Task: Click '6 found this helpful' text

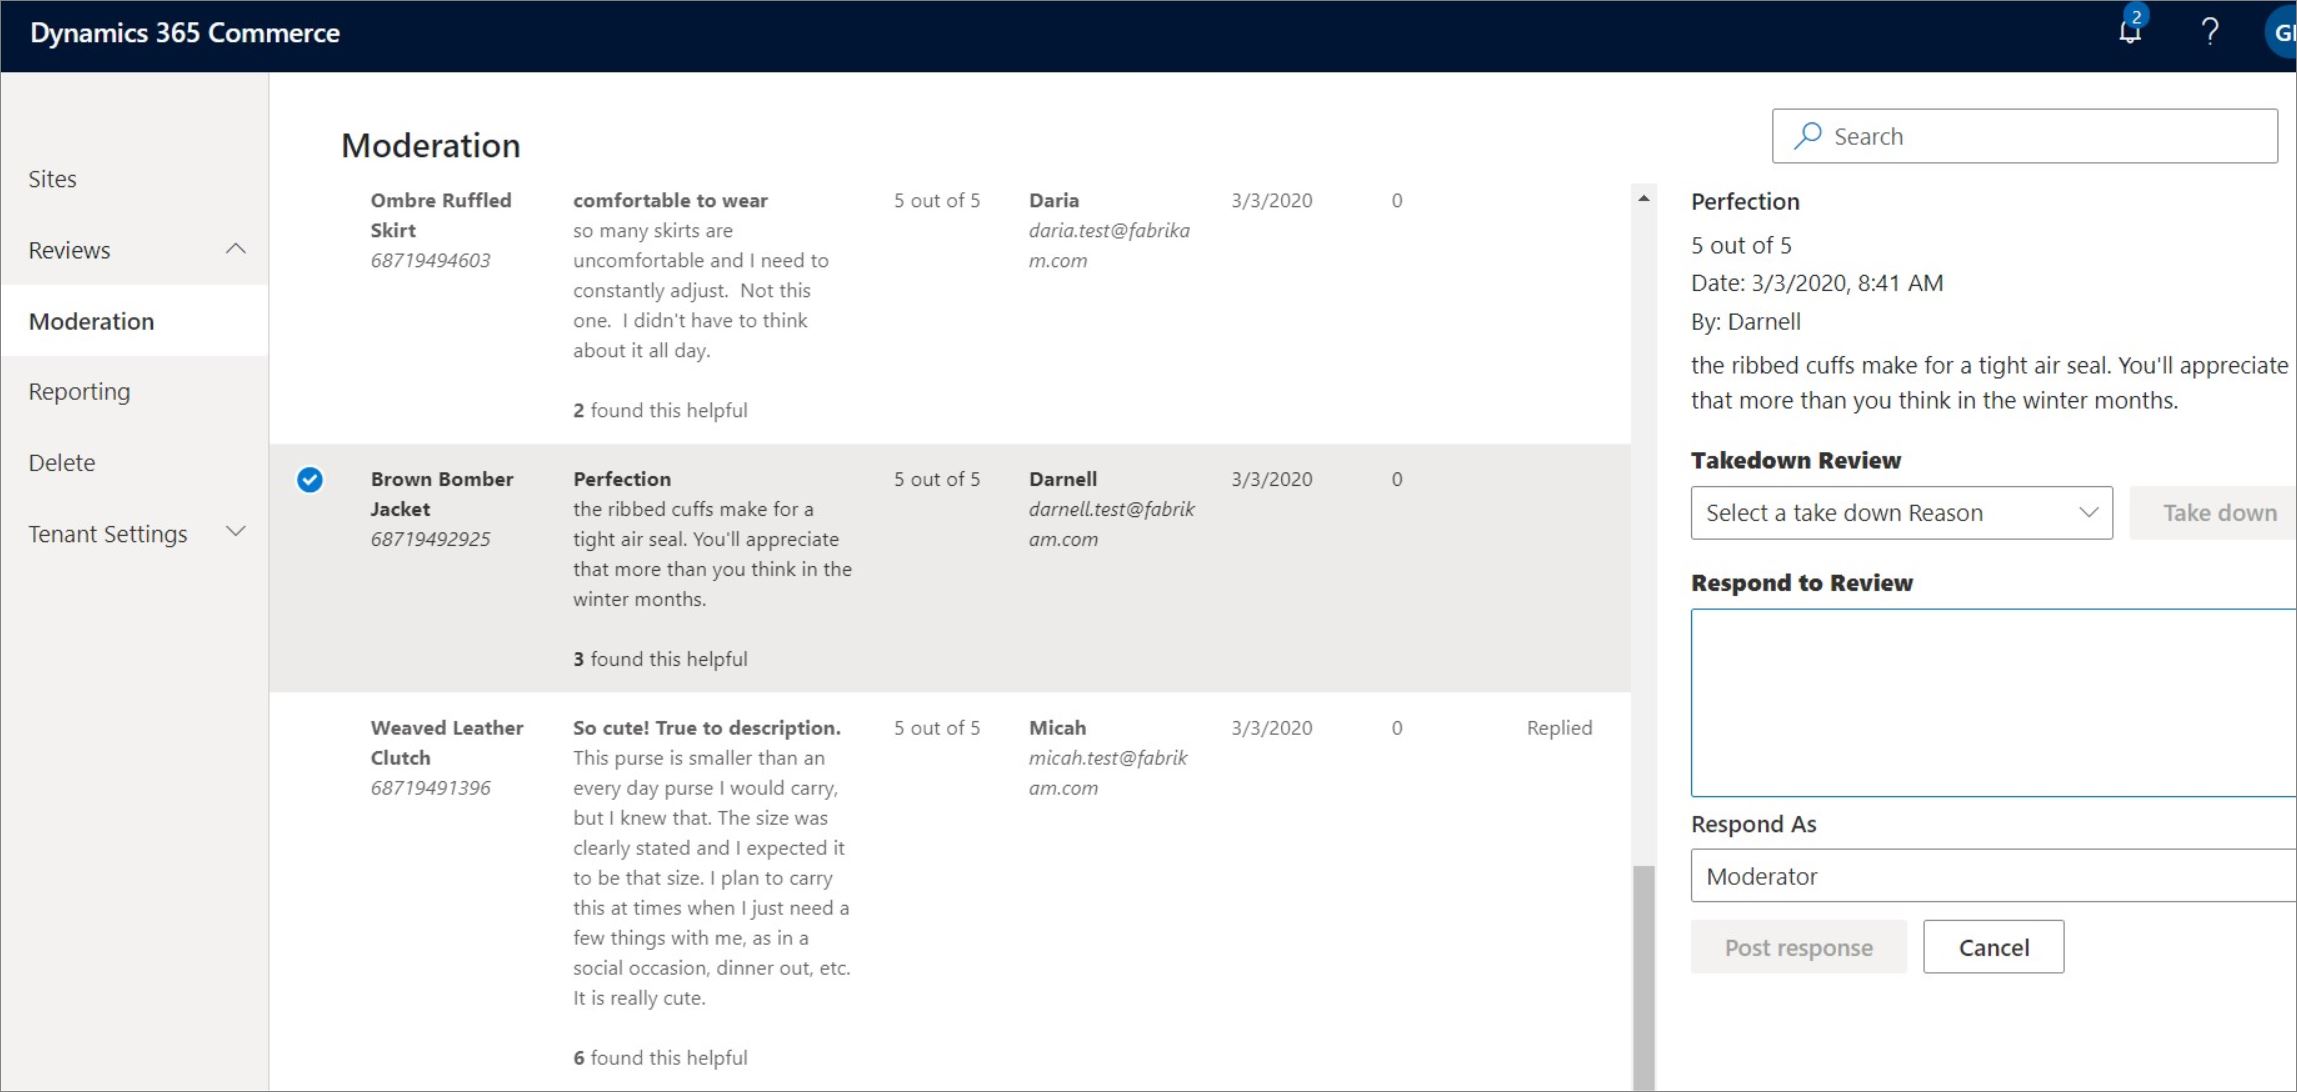Action: pos(660,1058)
